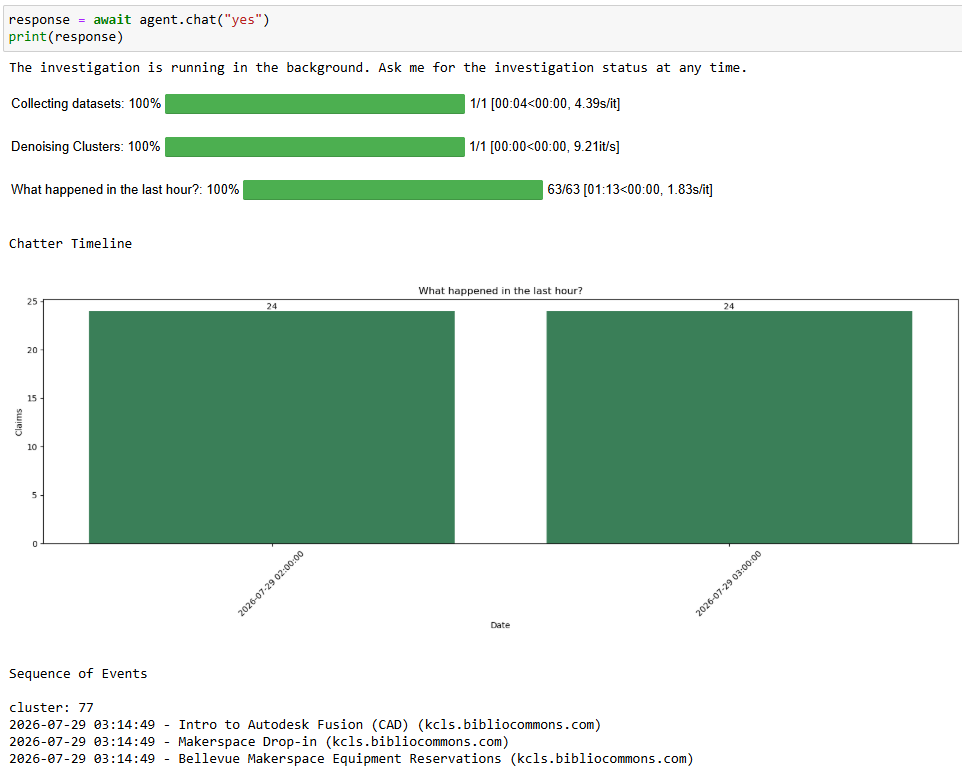This screenshot has height=767, width=962.
Task: Click the '24' value label above the 02:00 bar
Action: [x=272, y=306]
